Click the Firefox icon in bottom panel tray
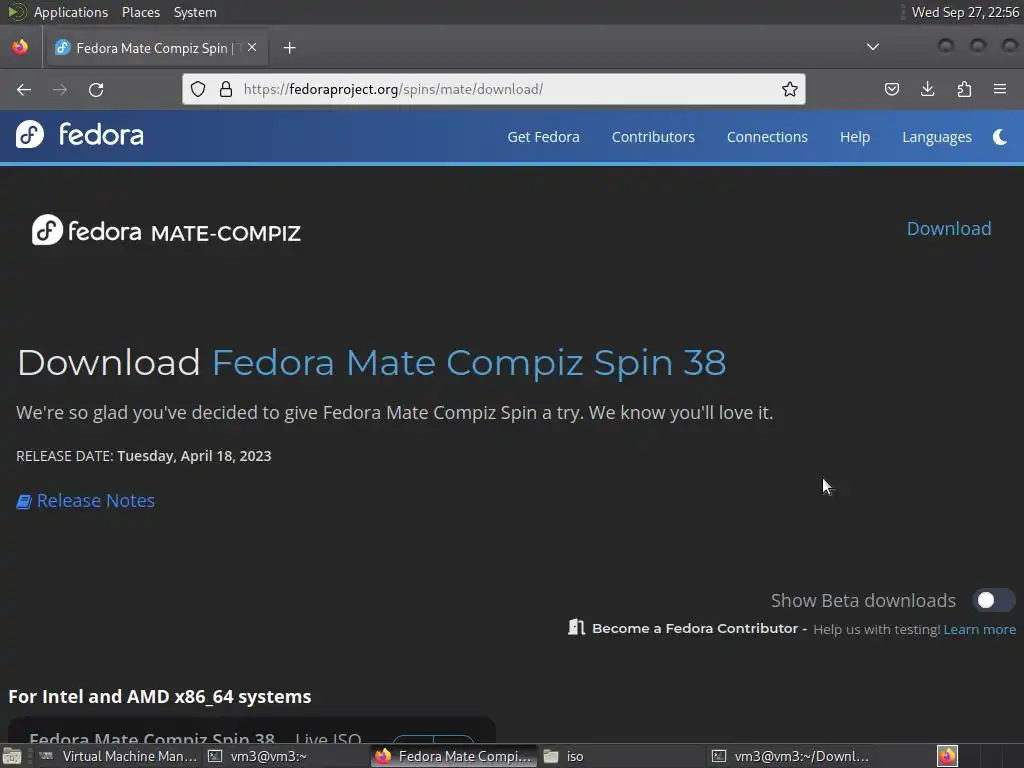Screen dimensions: 1024x768 click(947, 756)
